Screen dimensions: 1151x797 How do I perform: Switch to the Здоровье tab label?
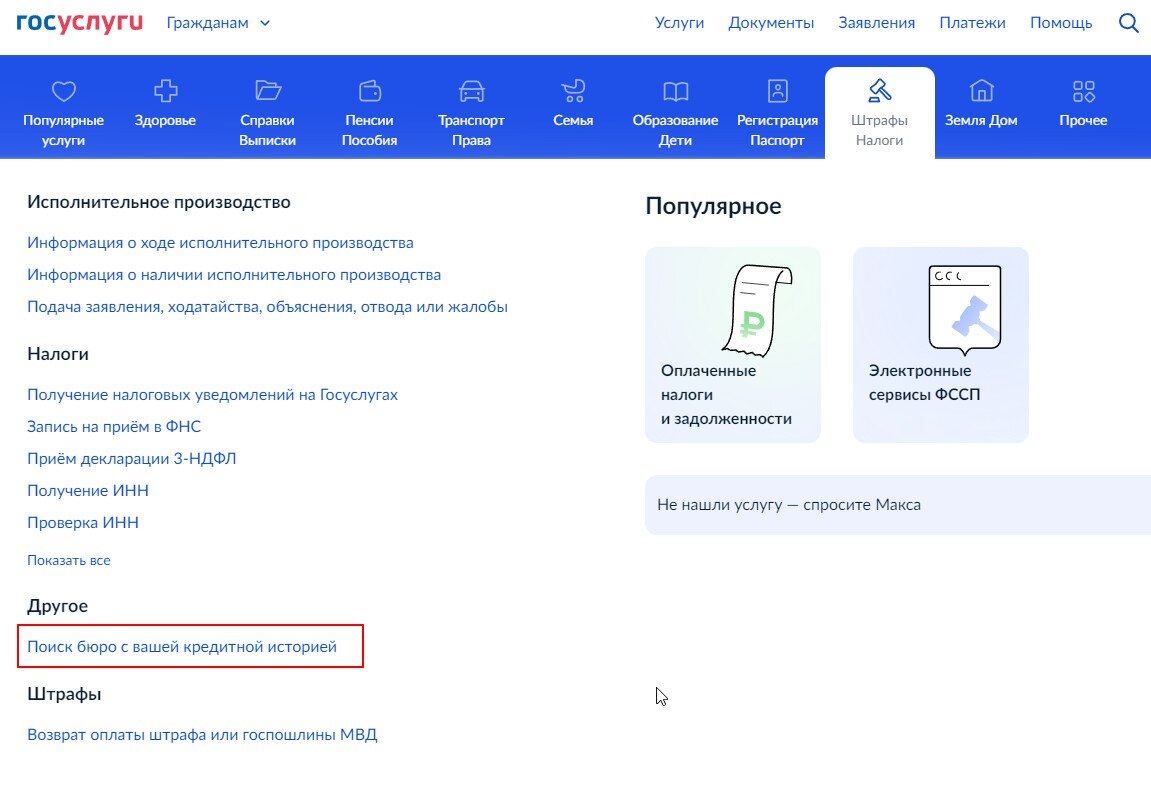pos(165,120)
